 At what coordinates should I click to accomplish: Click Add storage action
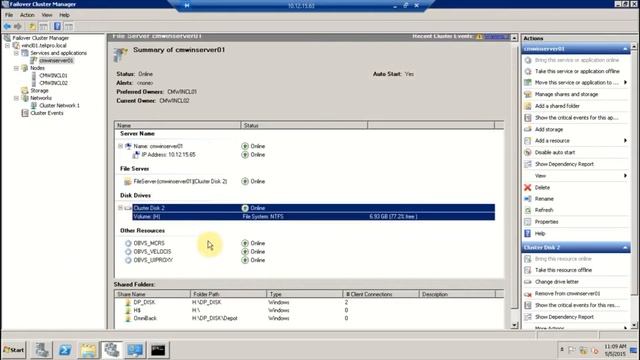pyautogui.click(x=549, y=129)
